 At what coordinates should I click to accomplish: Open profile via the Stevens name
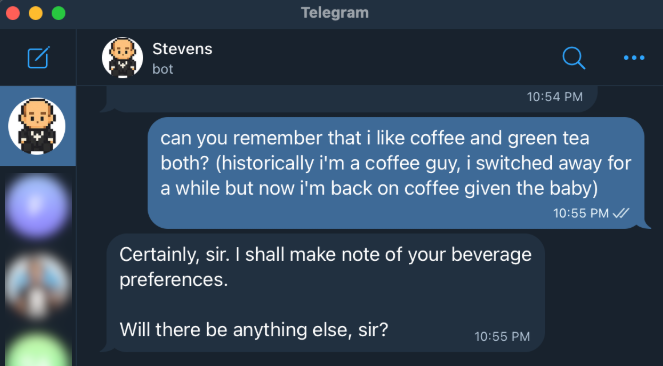pyautogui.click(x=182, y=49)
